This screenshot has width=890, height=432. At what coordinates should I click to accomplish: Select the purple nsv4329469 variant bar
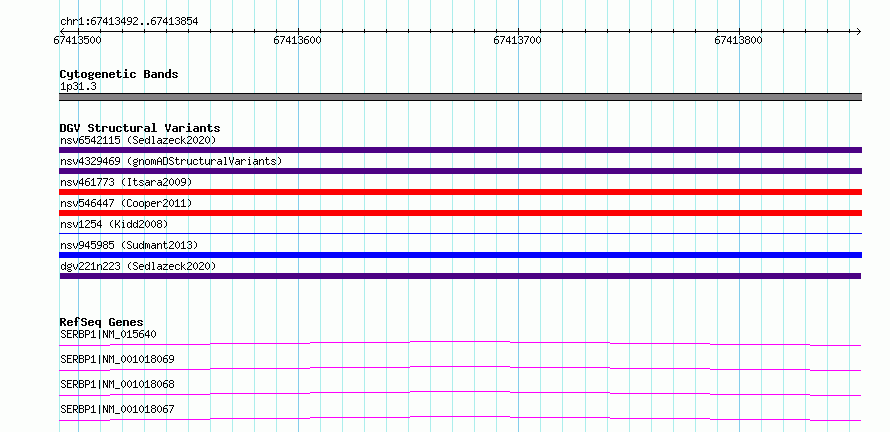460,171
